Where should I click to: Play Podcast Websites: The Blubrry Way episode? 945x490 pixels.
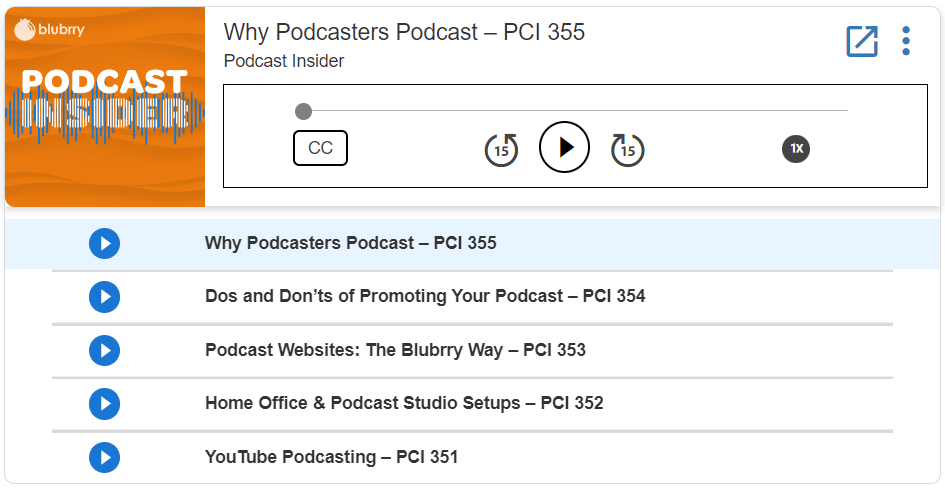click(104, 350)
